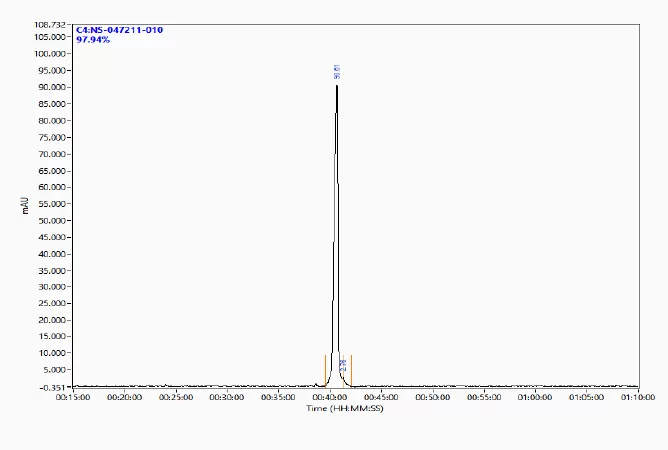The height and width of the screenshot is (450, 668).
Task: Click y-axis maximum value 108.732
Action: (x=50, y=25)
